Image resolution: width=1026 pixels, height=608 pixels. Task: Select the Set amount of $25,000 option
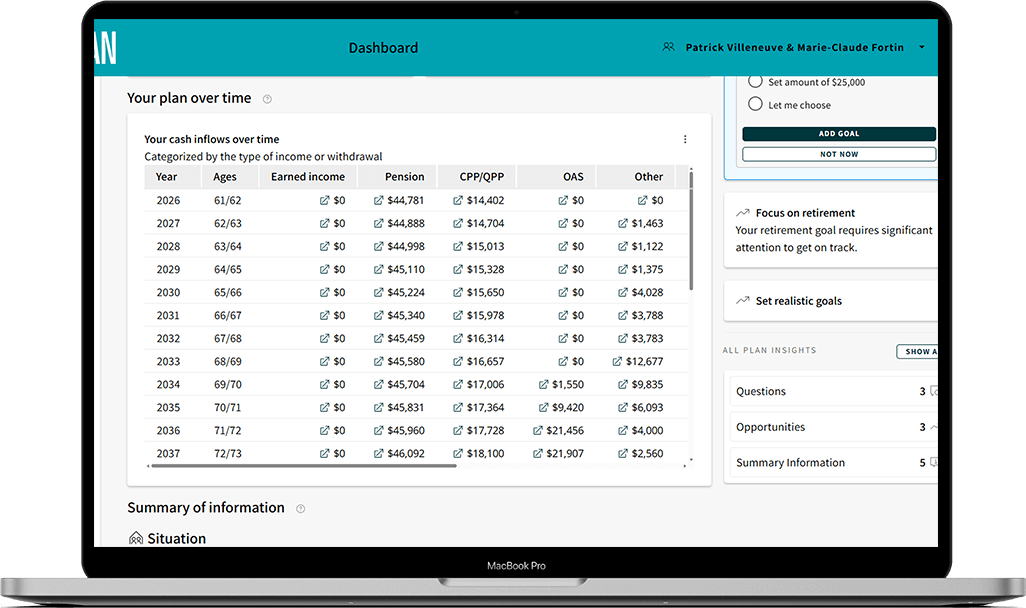pos(755,81)
